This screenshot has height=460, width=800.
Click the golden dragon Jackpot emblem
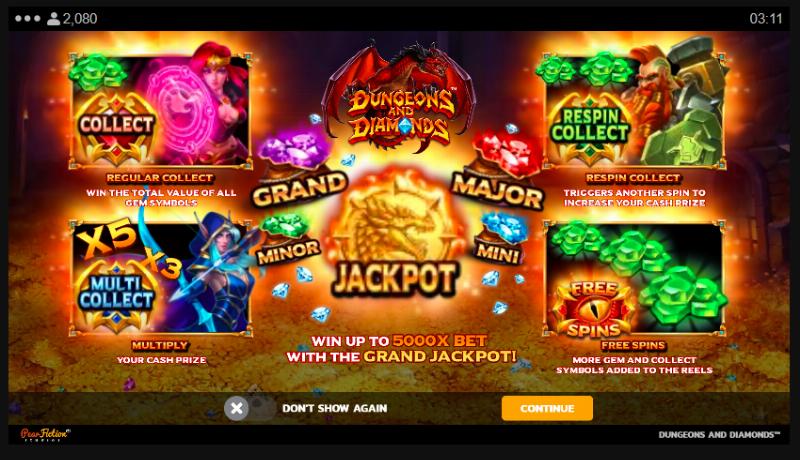point(395,235)
